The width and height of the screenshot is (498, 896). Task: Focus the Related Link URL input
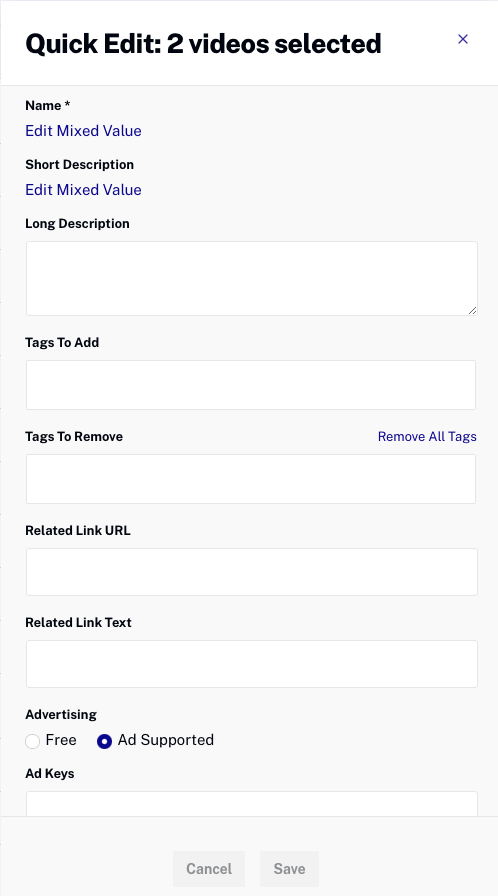coord(252,572)
